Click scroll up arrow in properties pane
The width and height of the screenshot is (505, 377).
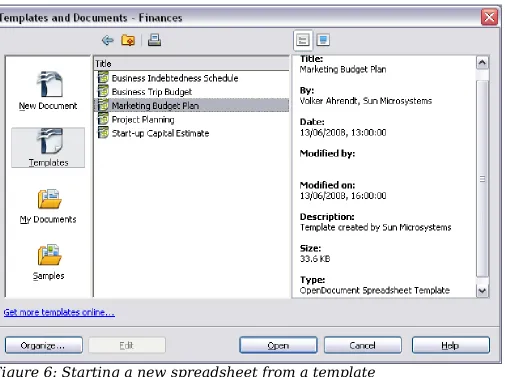click(x=482, y=63)
